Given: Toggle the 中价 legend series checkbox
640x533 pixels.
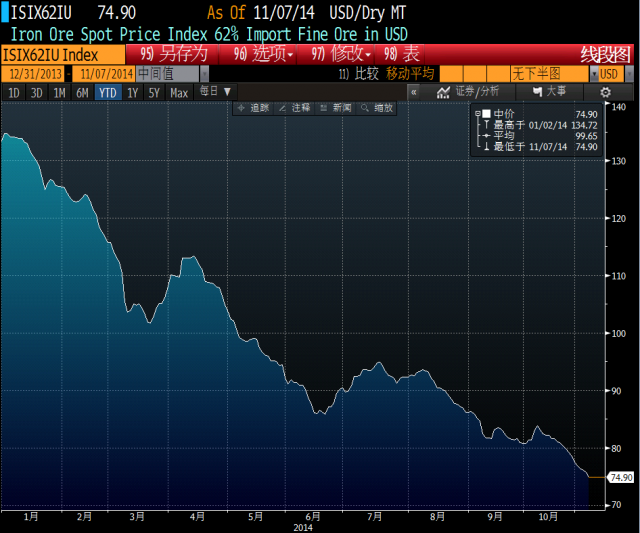Looking at the screenshot, I should pos(487,114).
